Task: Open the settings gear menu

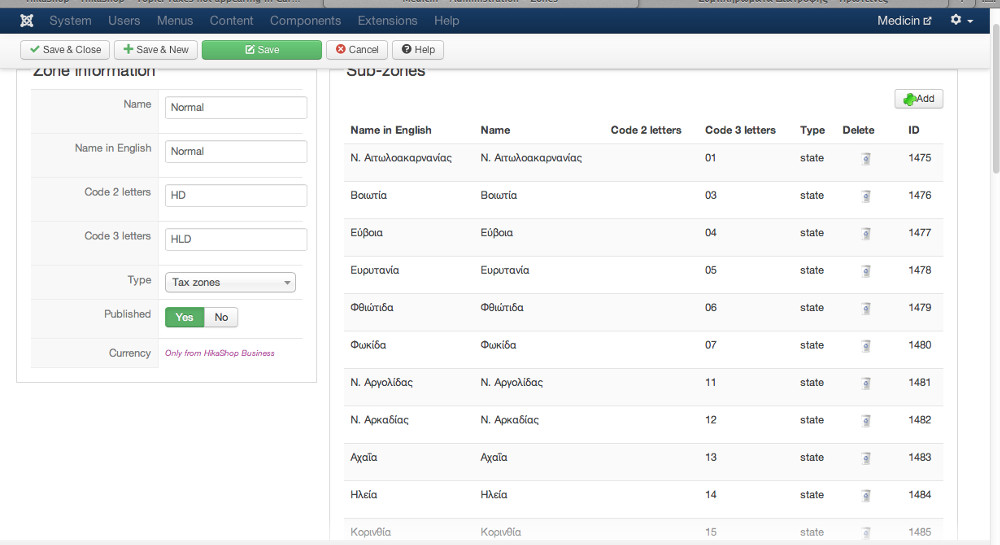Action: [961, 20]
